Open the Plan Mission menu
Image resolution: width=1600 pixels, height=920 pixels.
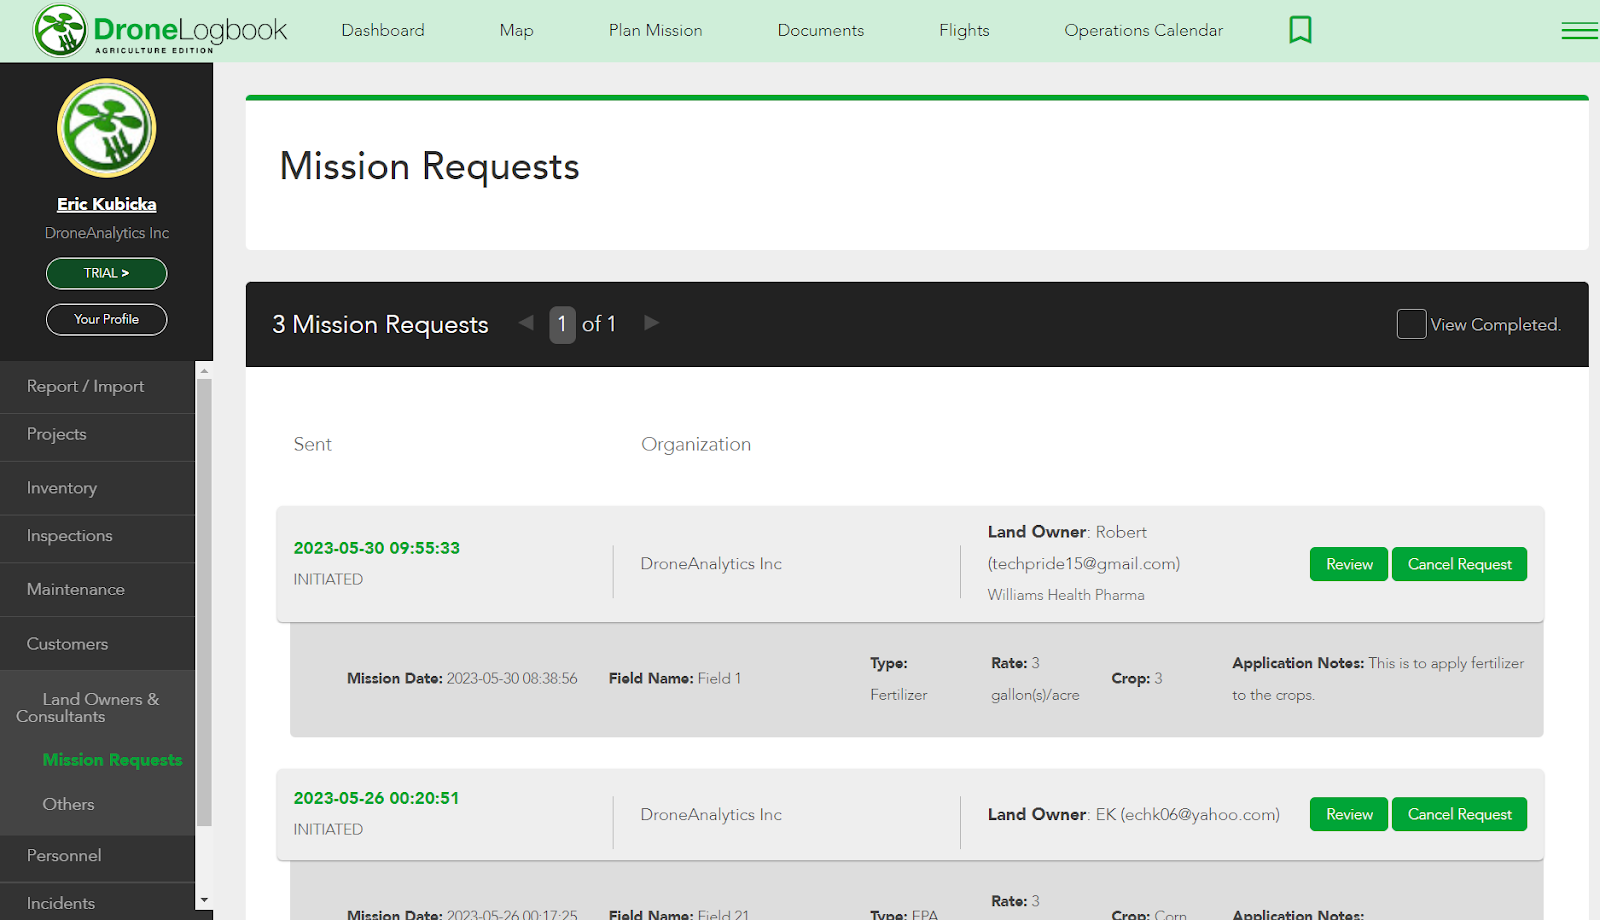pyautogui.click(x=655, y=30)
